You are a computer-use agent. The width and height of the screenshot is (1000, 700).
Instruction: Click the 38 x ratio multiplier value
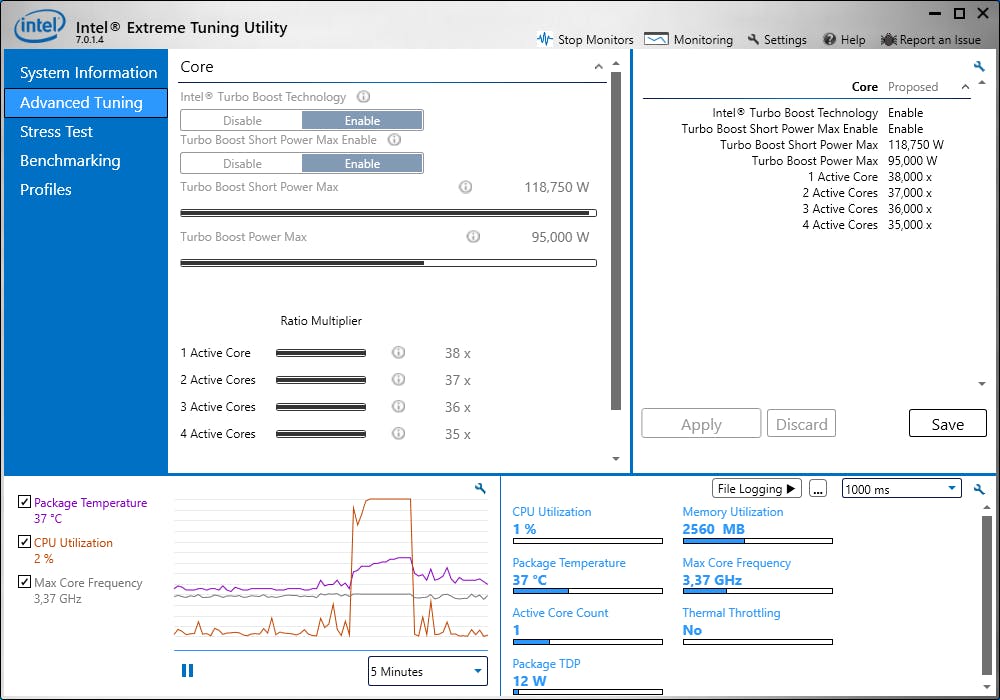click(458, 353)
